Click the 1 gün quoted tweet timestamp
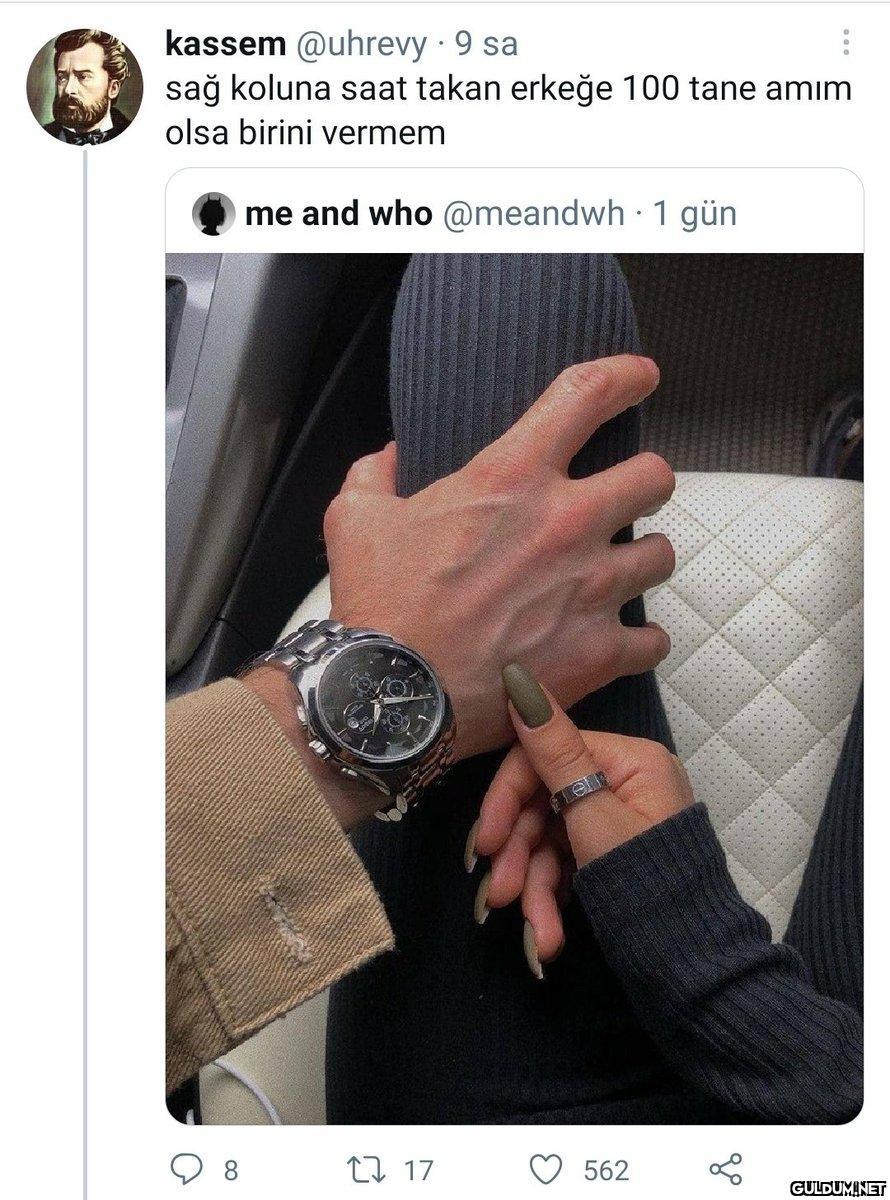Screen dimensions: 890x1200 click(695, 214)
